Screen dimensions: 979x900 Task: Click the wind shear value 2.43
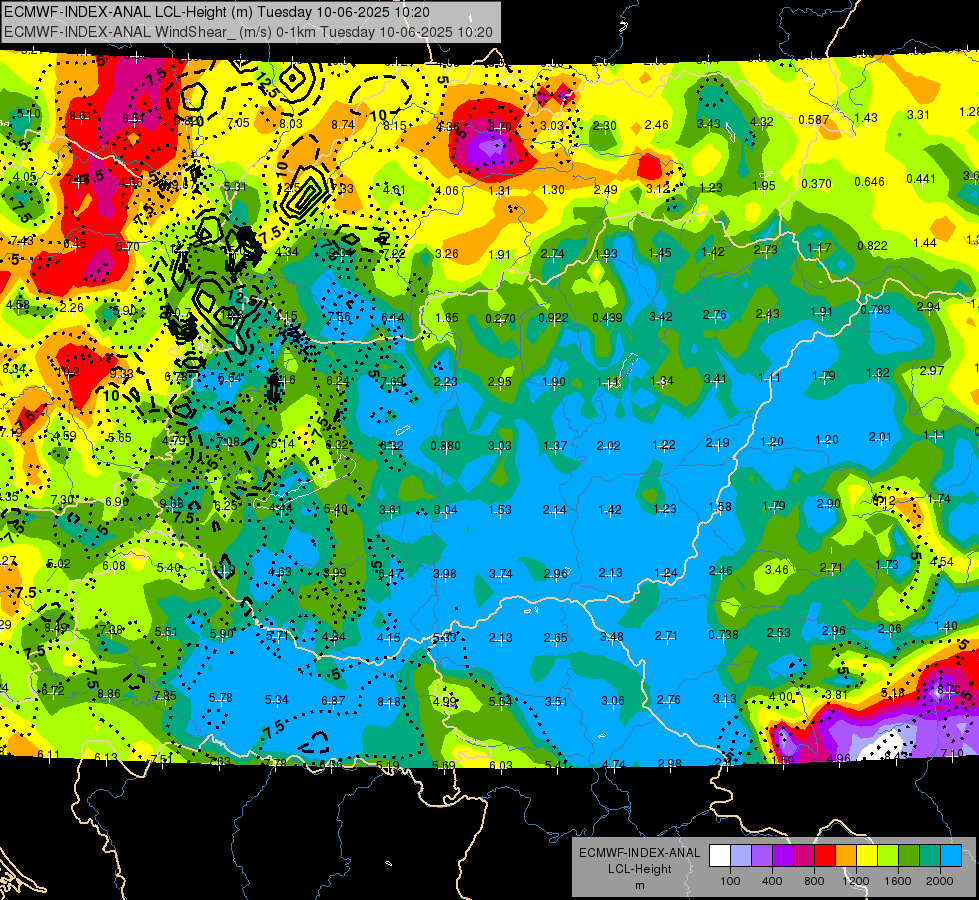(767, 314)
